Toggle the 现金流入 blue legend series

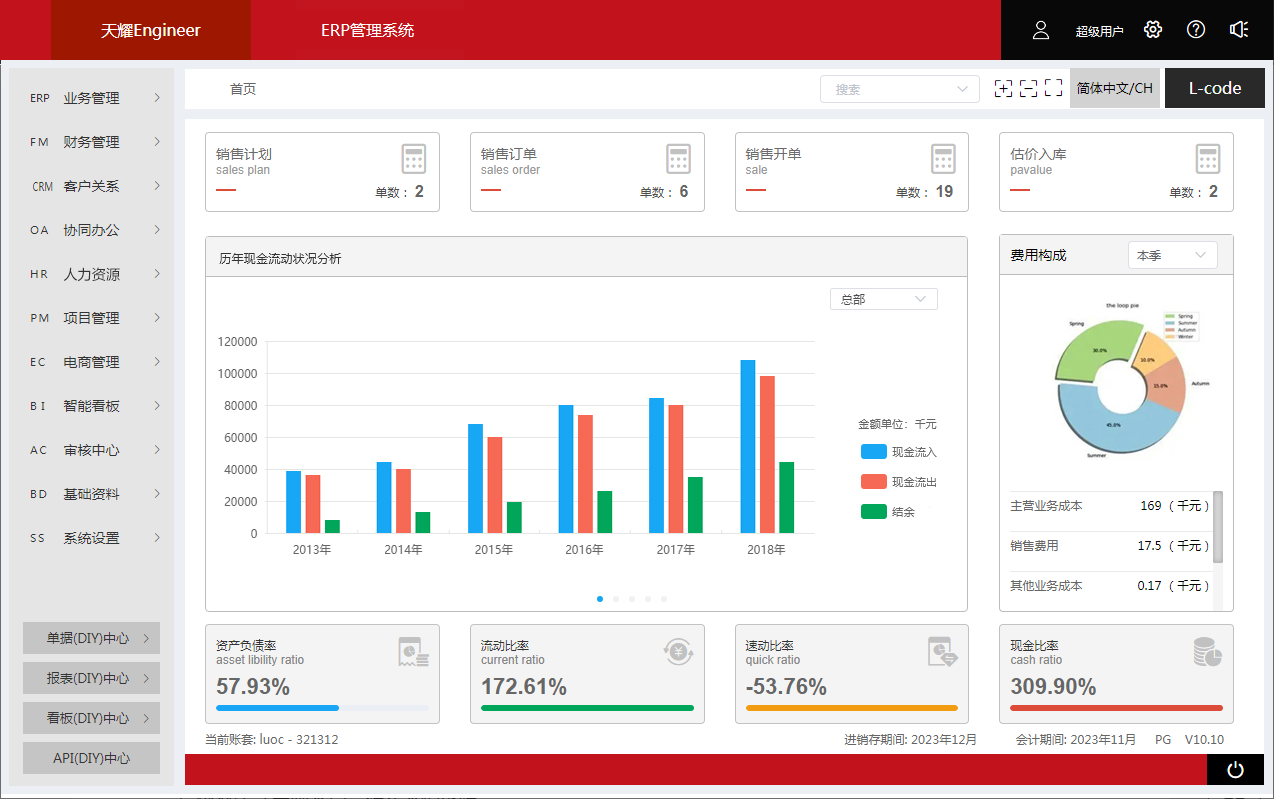pos(898,452)
